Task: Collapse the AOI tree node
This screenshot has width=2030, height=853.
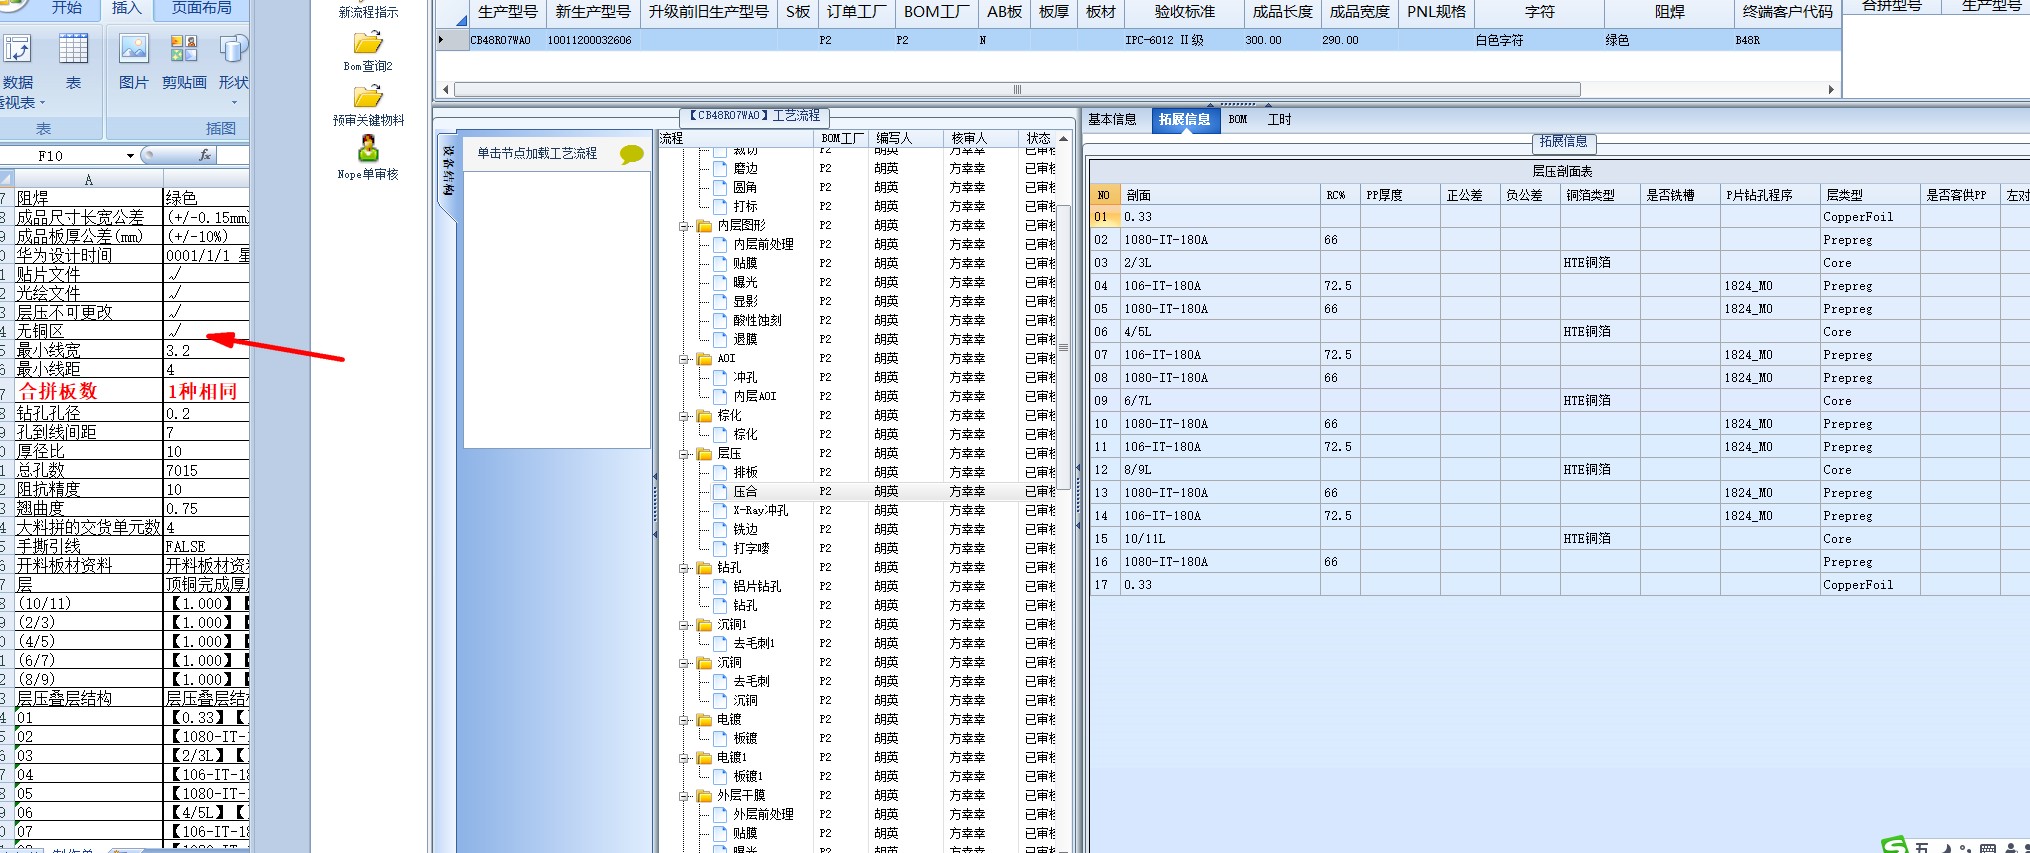Action: pos(684,360)
